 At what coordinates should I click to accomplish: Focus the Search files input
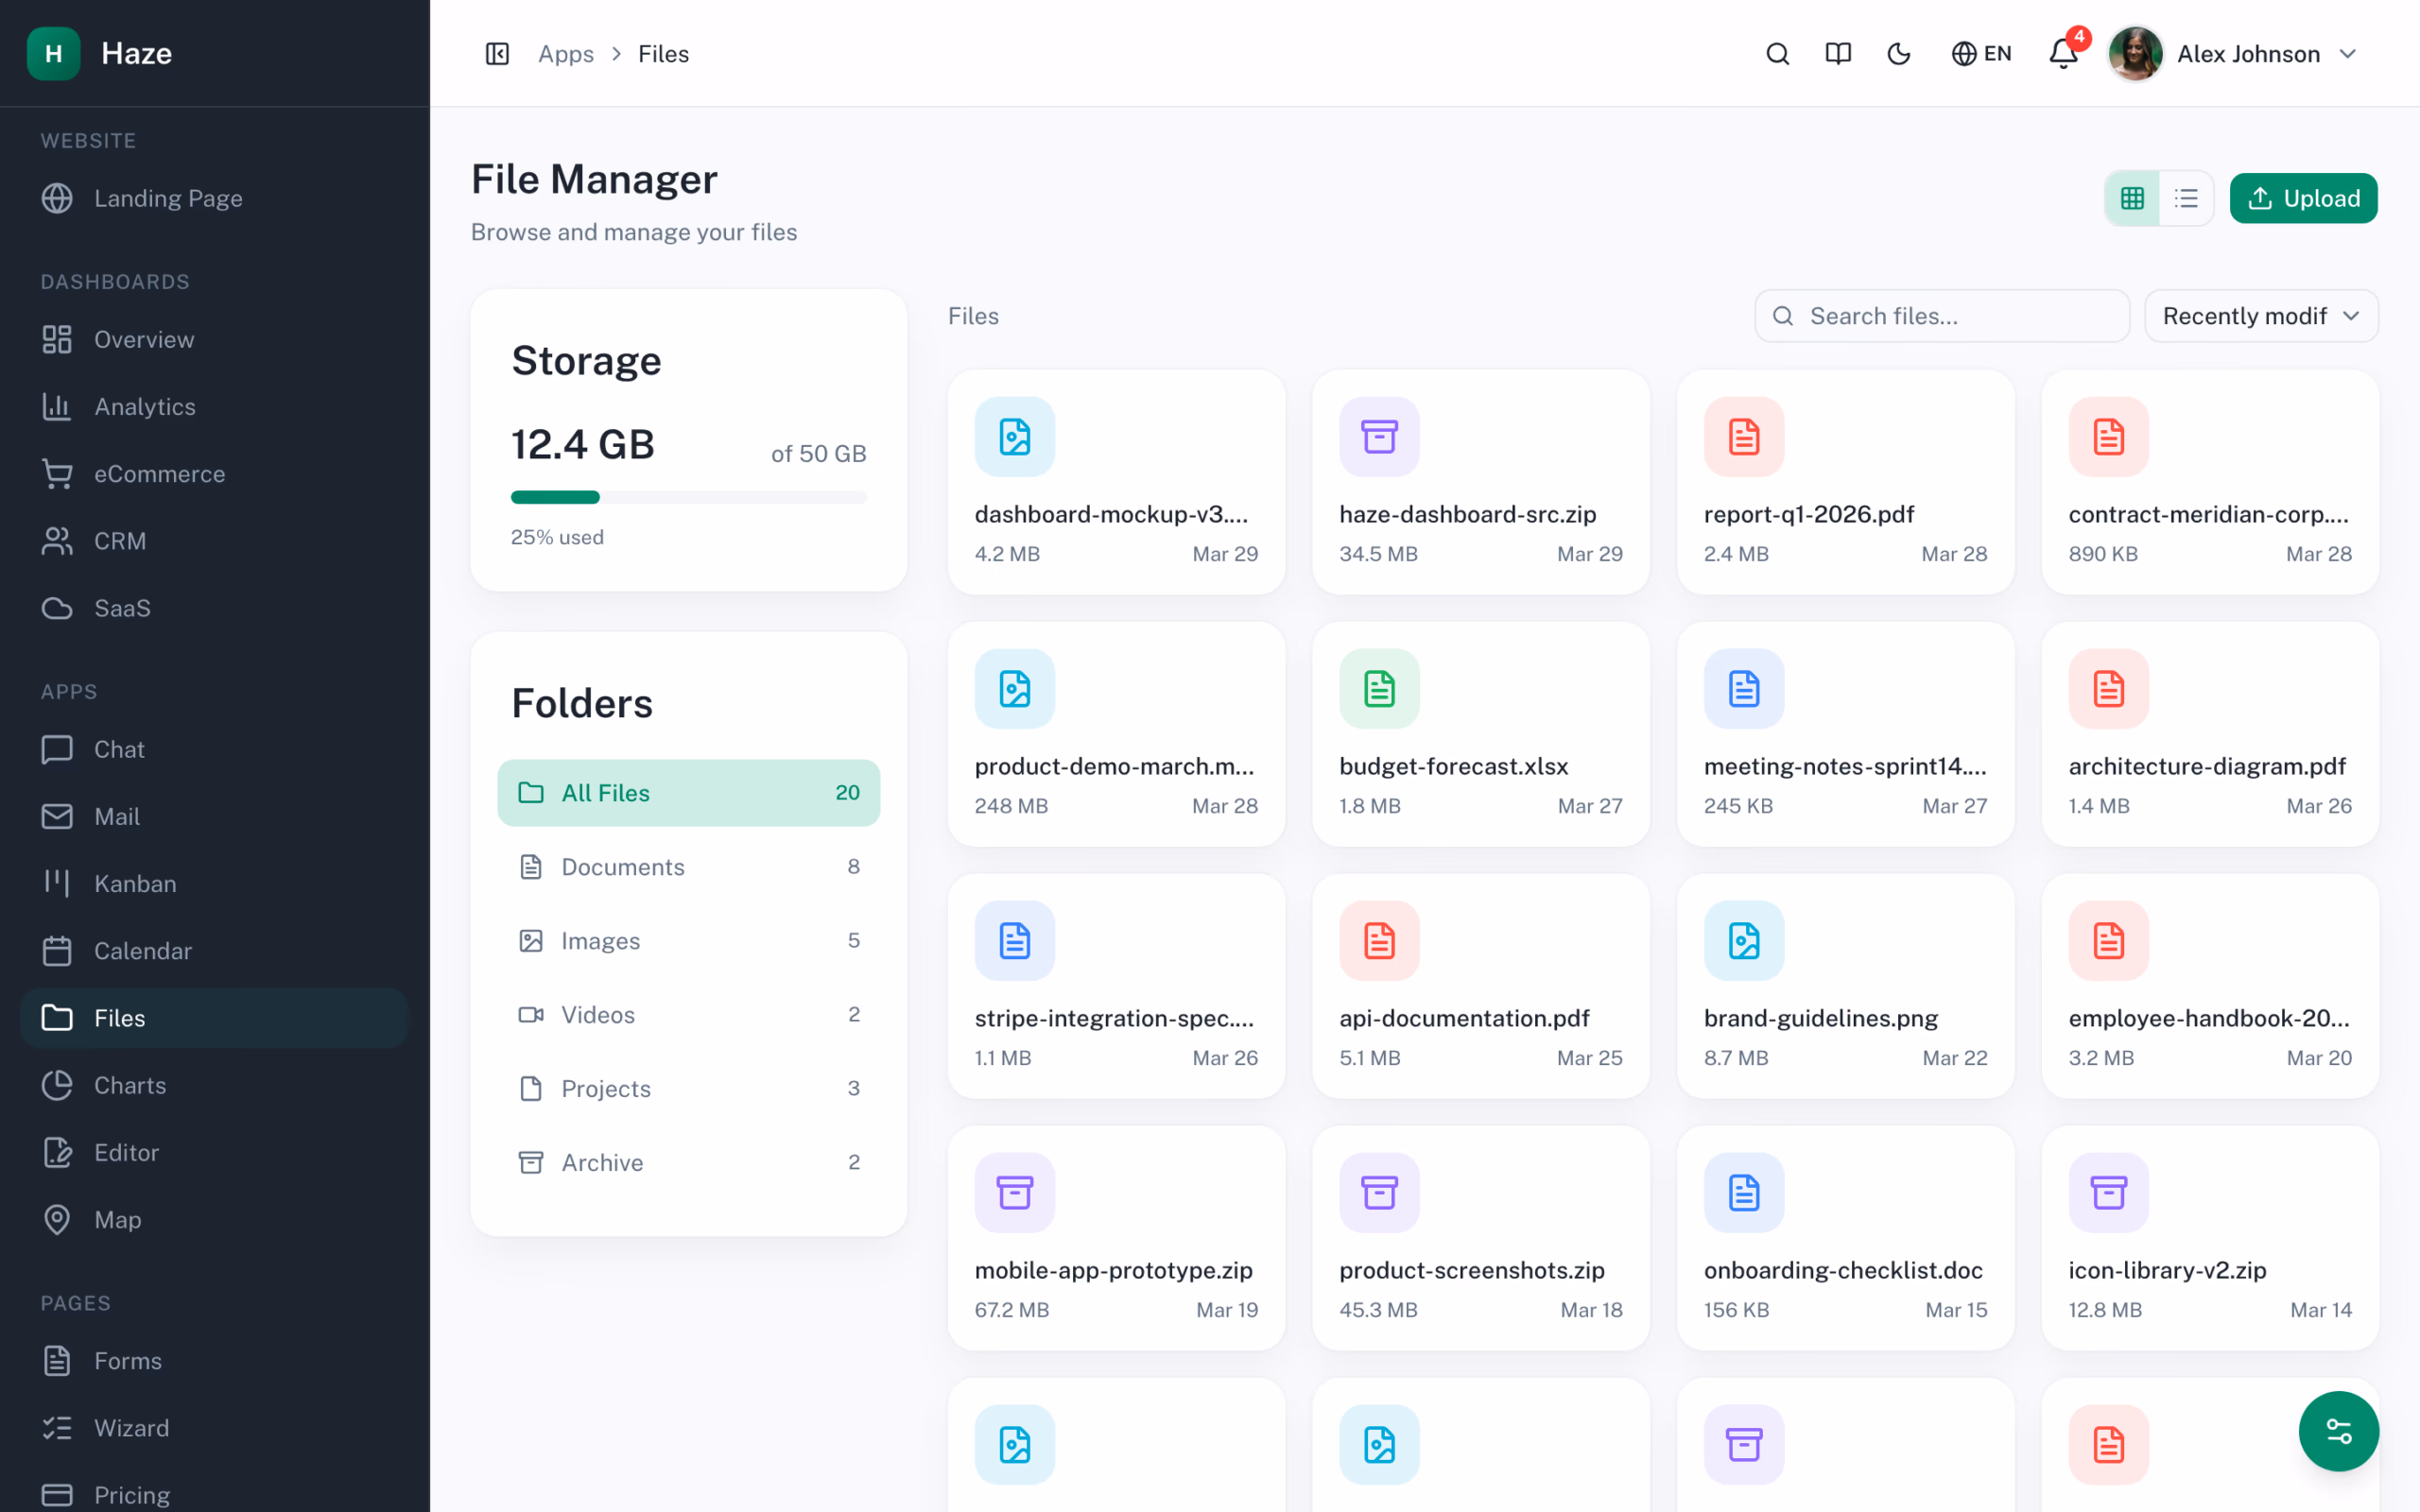click(x=1942, y=316)
